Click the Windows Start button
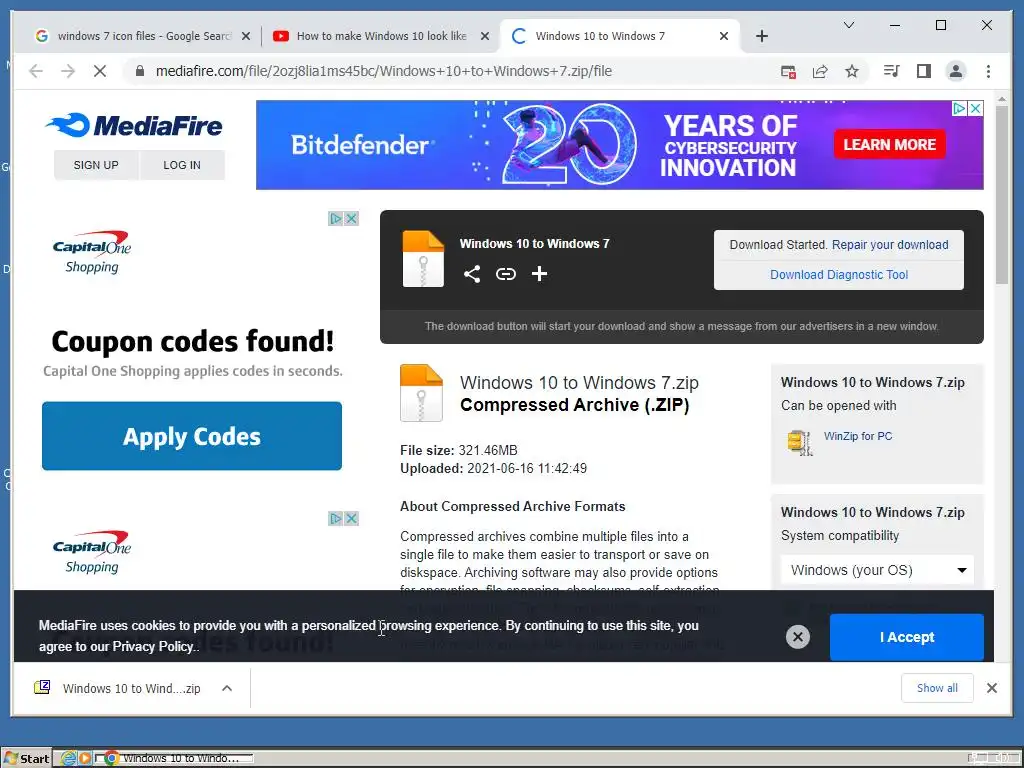The image size is (1024, 768). tap(27, 758)
